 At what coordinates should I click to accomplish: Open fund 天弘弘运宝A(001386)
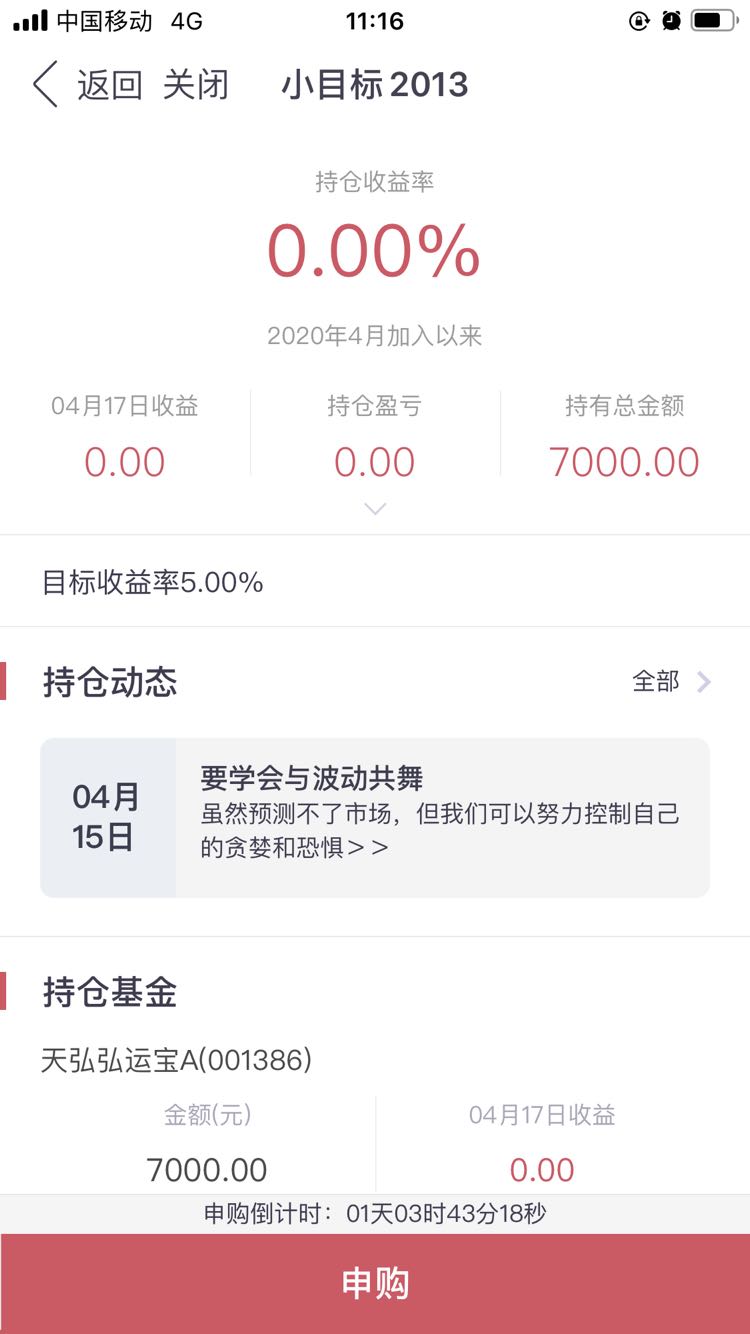176,1060
